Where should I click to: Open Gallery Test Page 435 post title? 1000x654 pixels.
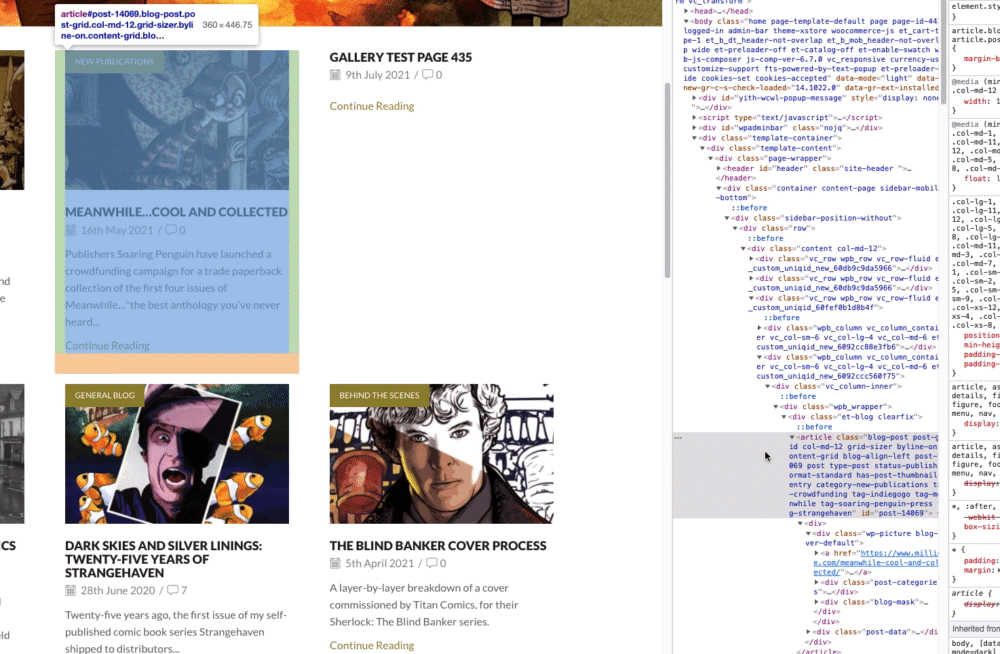click(401, 57)
